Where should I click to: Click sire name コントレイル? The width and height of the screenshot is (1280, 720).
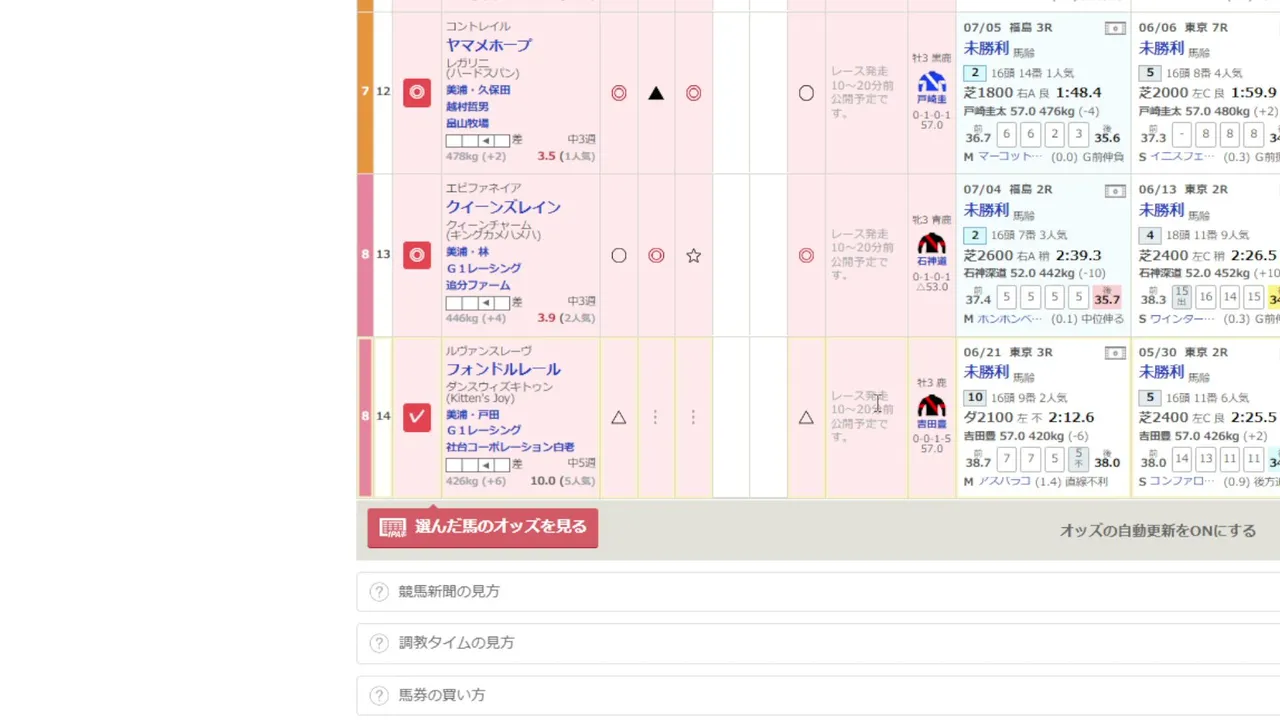click(x=478, y=26)
